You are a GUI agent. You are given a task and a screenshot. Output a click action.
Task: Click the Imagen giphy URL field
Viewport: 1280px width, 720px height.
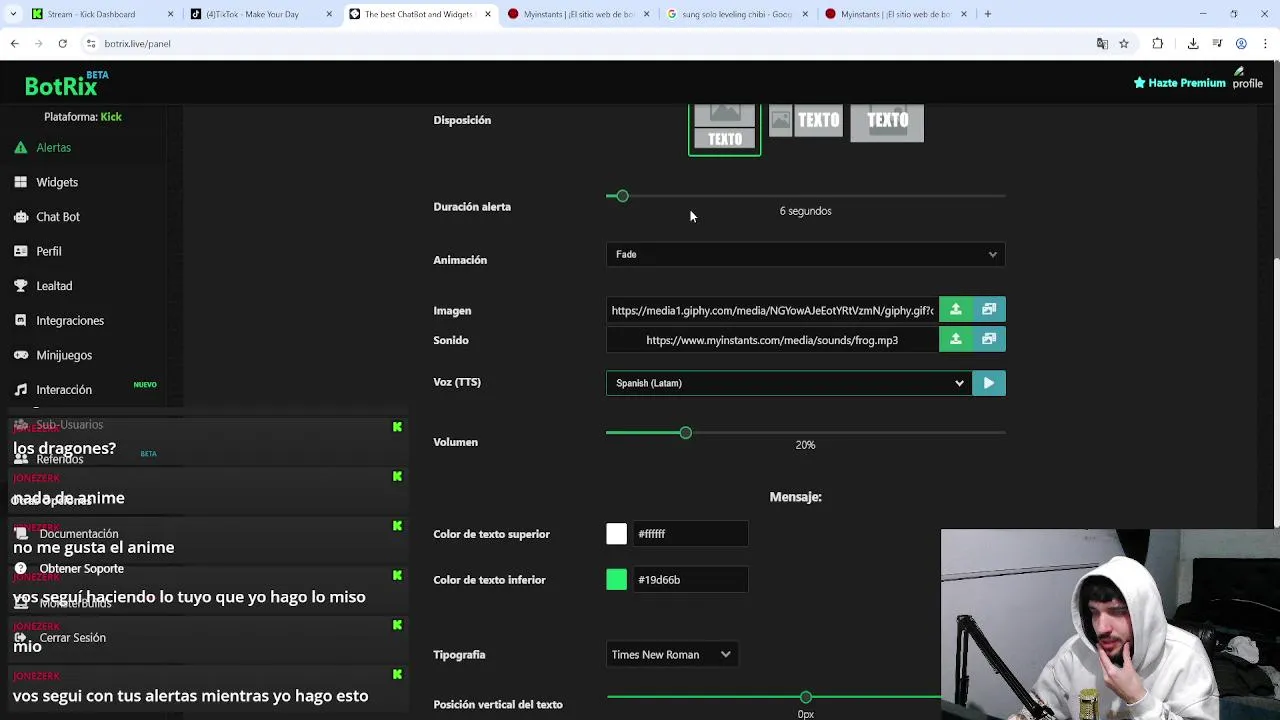[x=772, y=310]
